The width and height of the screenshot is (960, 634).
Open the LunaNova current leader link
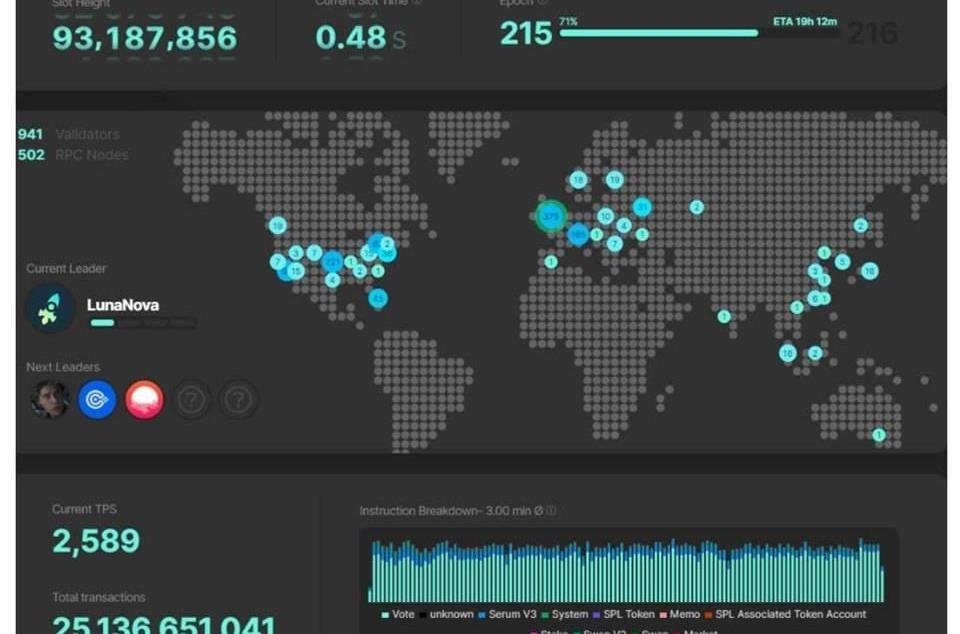click(123, 305)
